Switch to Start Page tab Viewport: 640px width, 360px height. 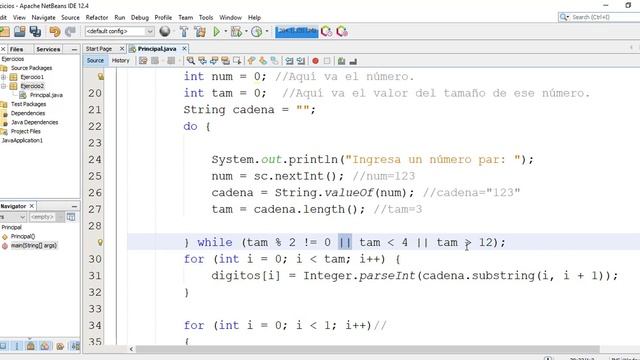tap(99, 49)
